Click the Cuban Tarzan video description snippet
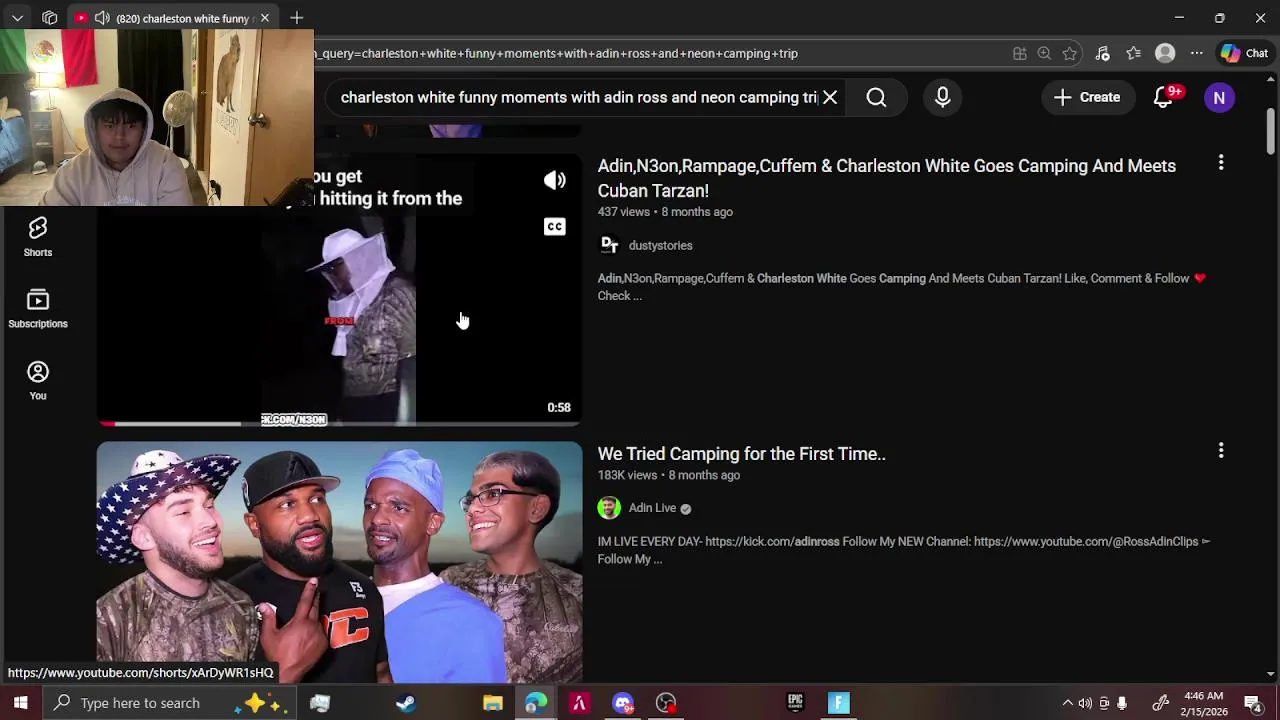Viewport: 1280px width, 720px height. pyautogui.click(x=901, y=287)
